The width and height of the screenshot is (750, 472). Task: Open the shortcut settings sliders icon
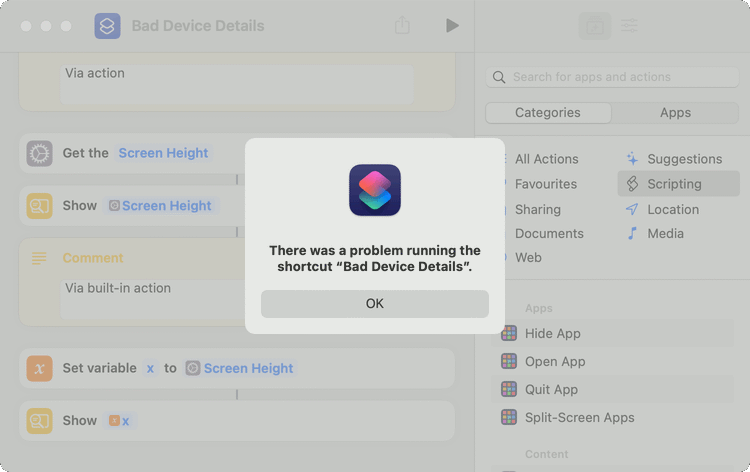[629, 25]
